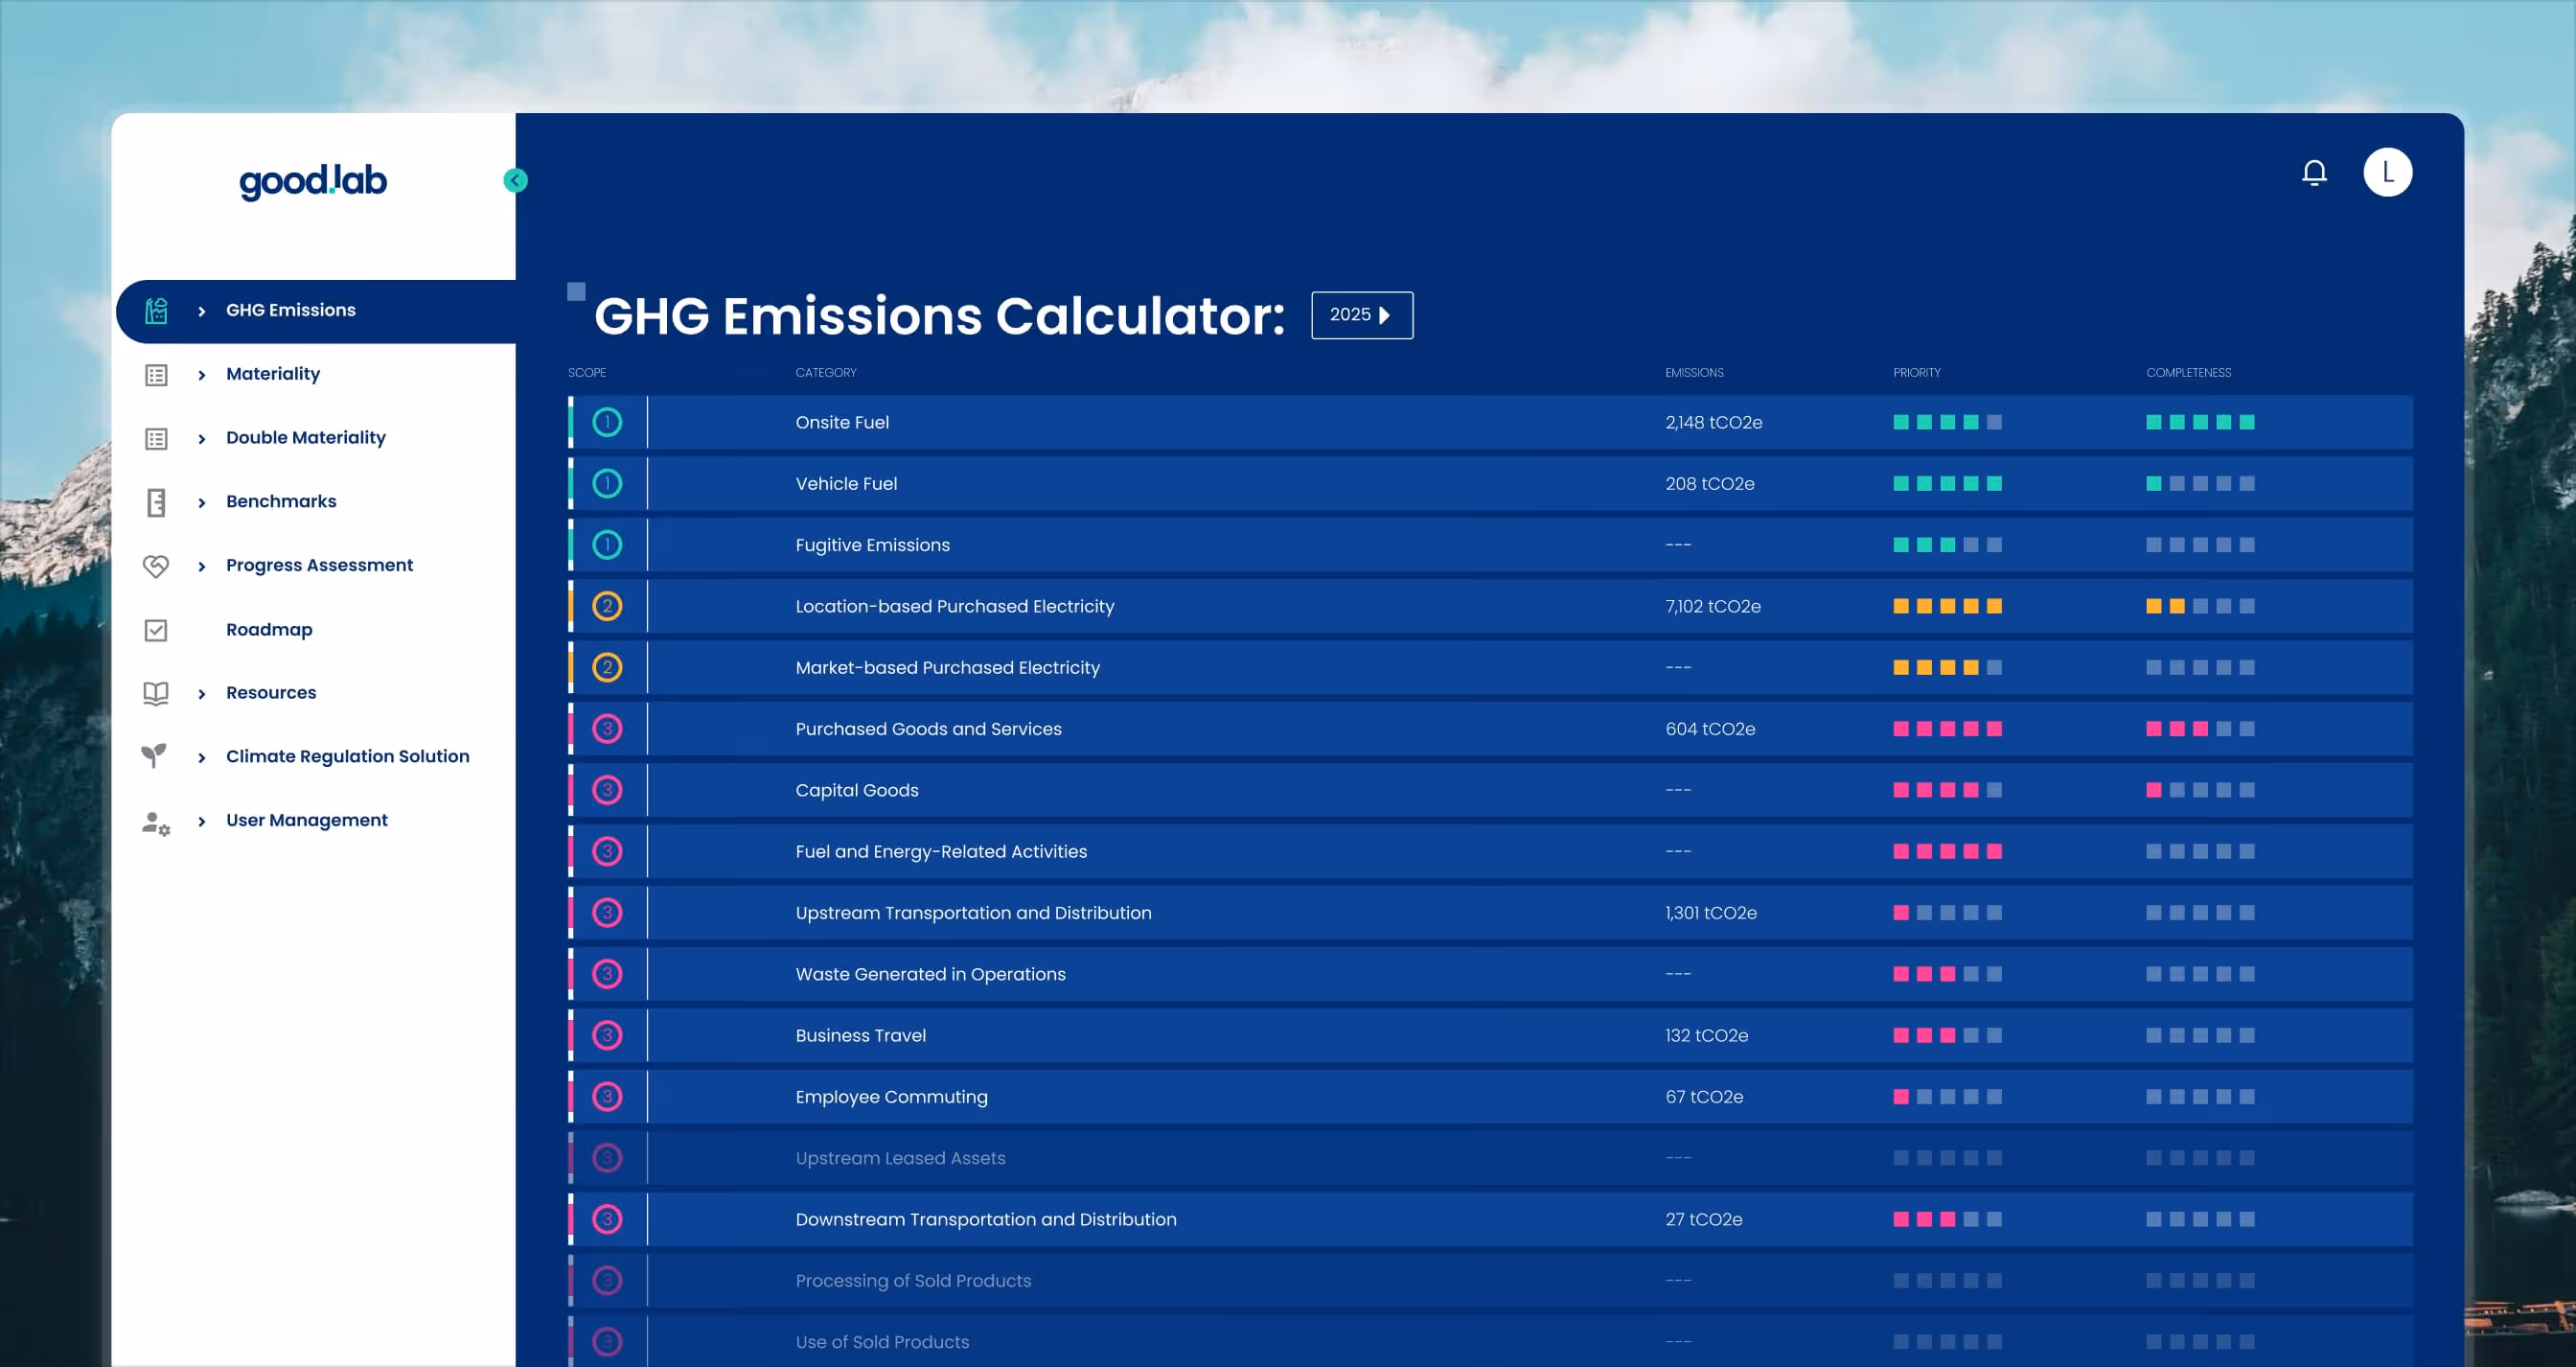Click scope 3 badge on Upstream Leased Assets
The image size is (2576, 1367).
click(607, 1158)
